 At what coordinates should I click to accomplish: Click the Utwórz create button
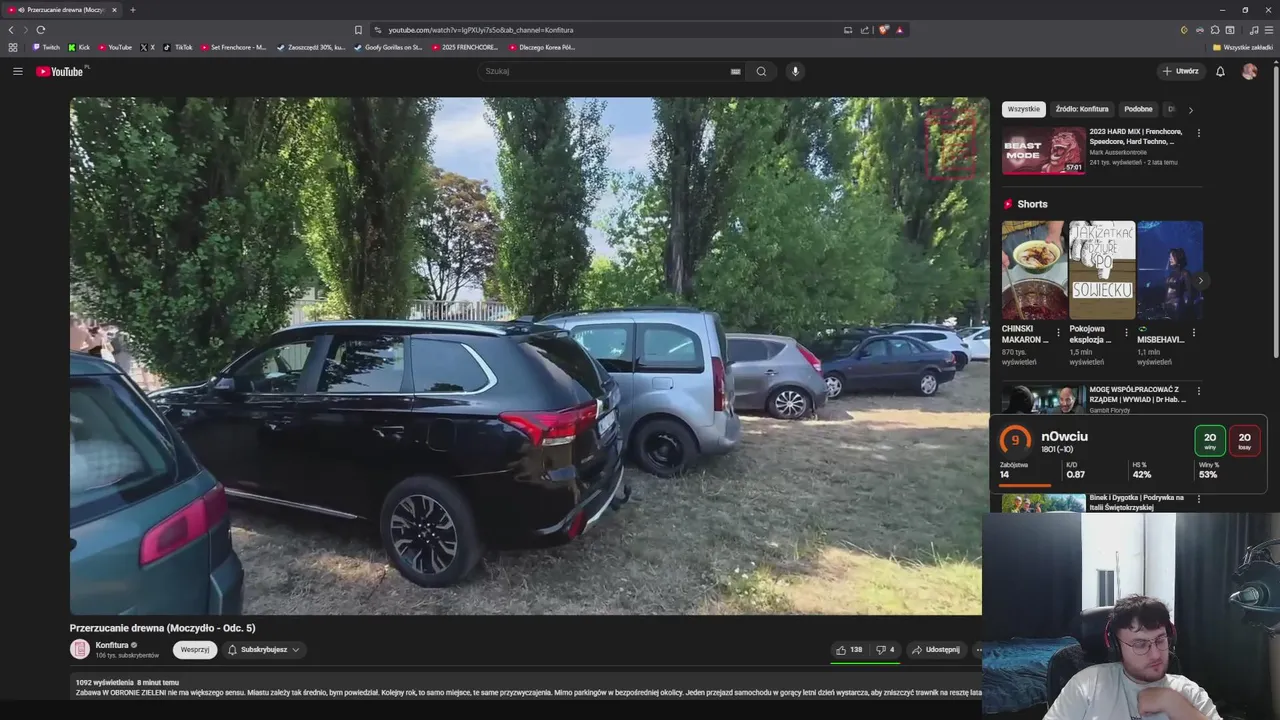pyautogui.click(x=1181, y=71)
